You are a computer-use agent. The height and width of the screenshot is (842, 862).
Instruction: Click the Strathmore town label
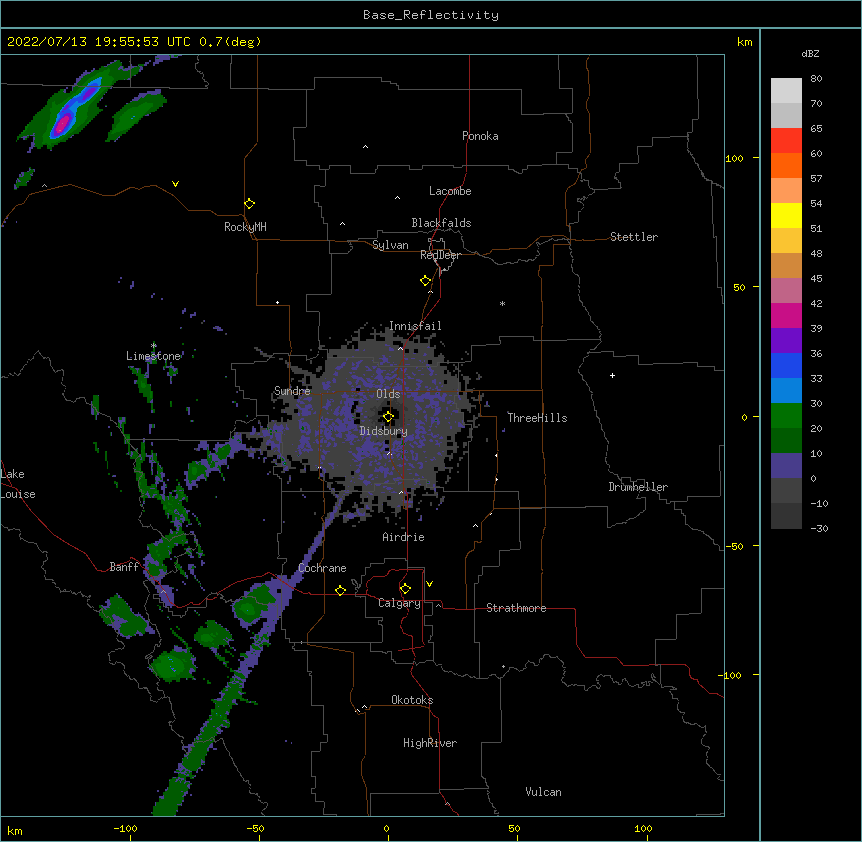(516, 608)
